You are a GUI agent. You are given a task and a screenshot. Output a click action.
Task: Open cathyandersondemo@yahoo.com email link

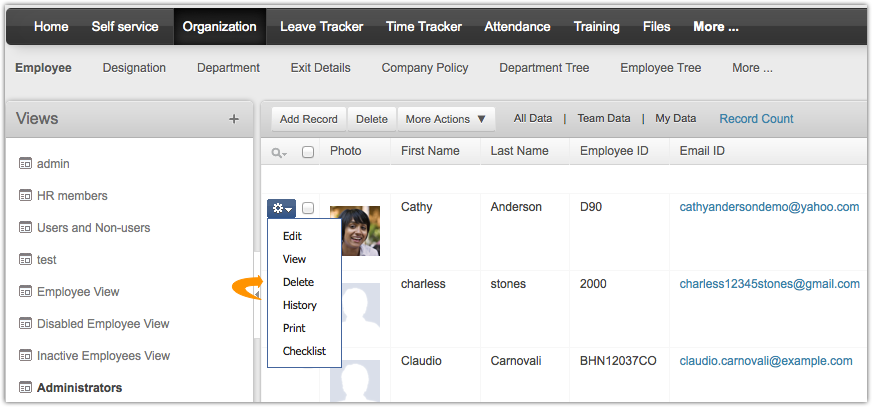(770, 207)
